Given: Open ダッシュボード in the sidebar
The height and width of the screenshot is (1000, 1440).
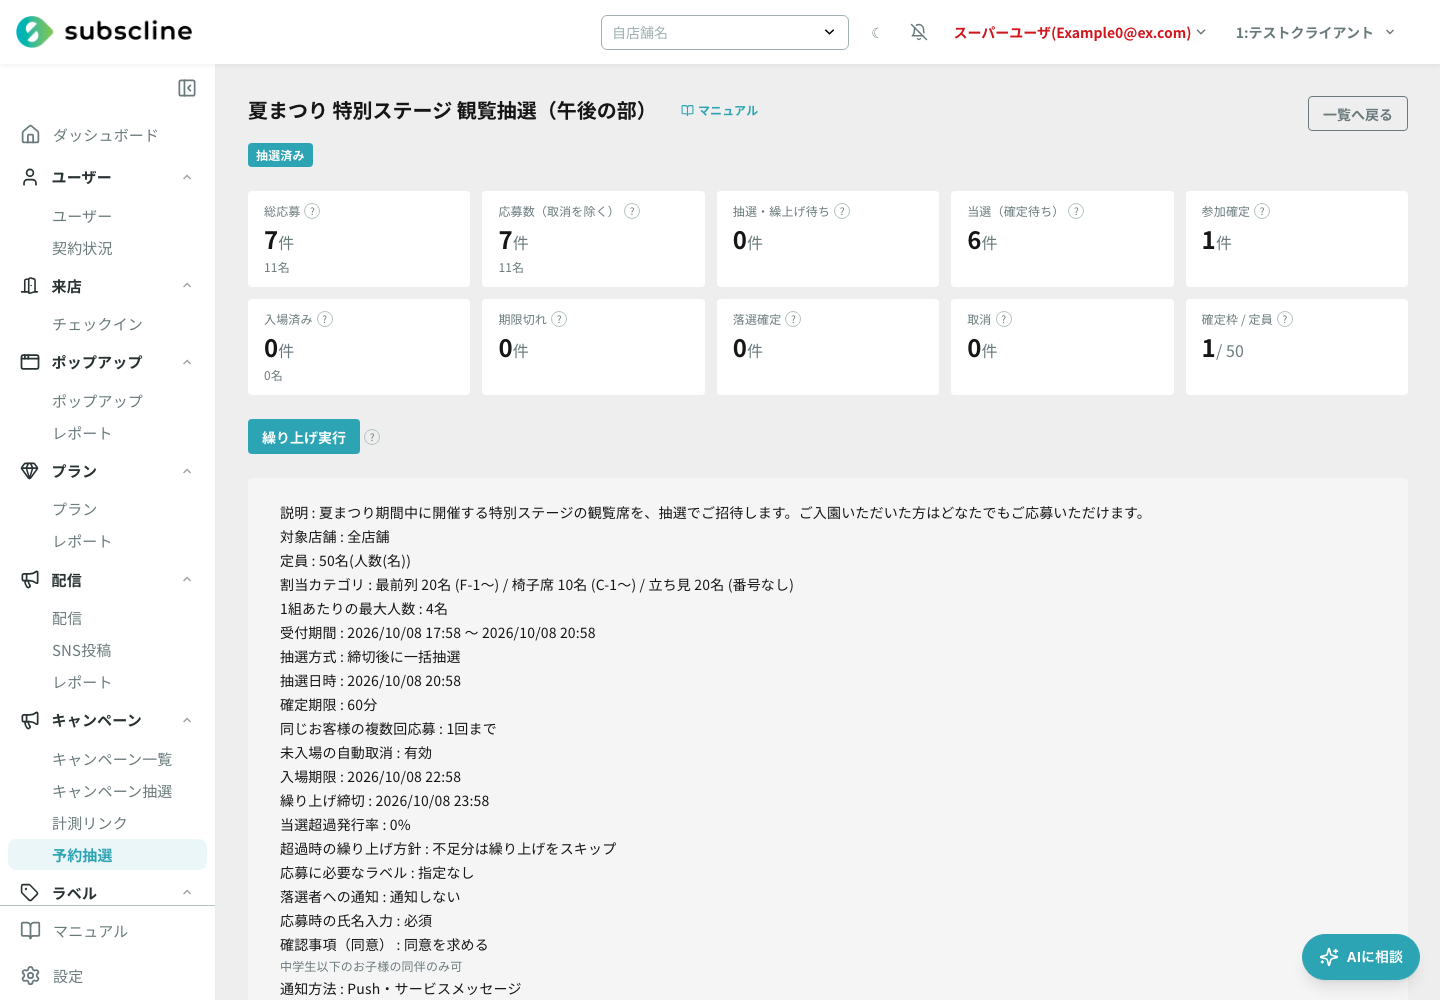Looking at the screenshot, I should coord(107,135).
